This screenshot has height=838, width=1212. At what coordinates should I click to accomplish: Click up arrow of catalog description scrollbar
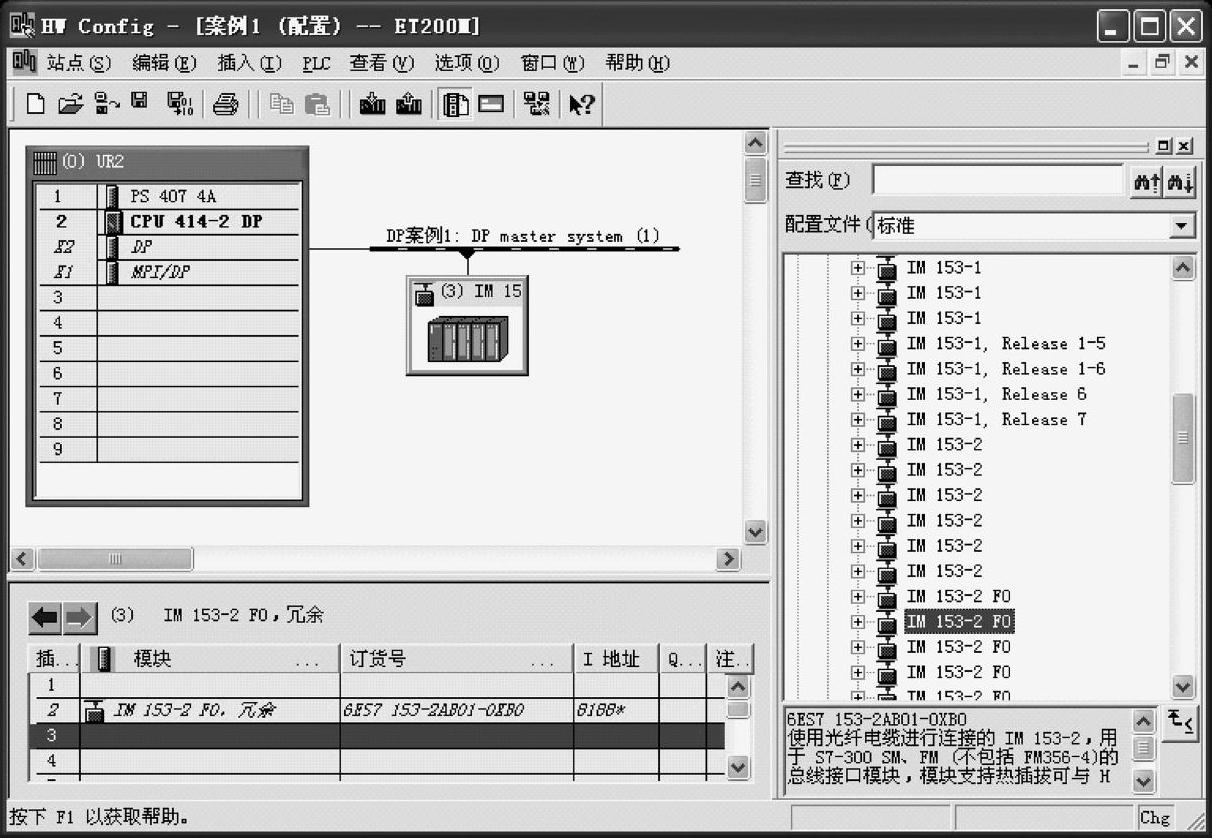tap(1143, 719)
